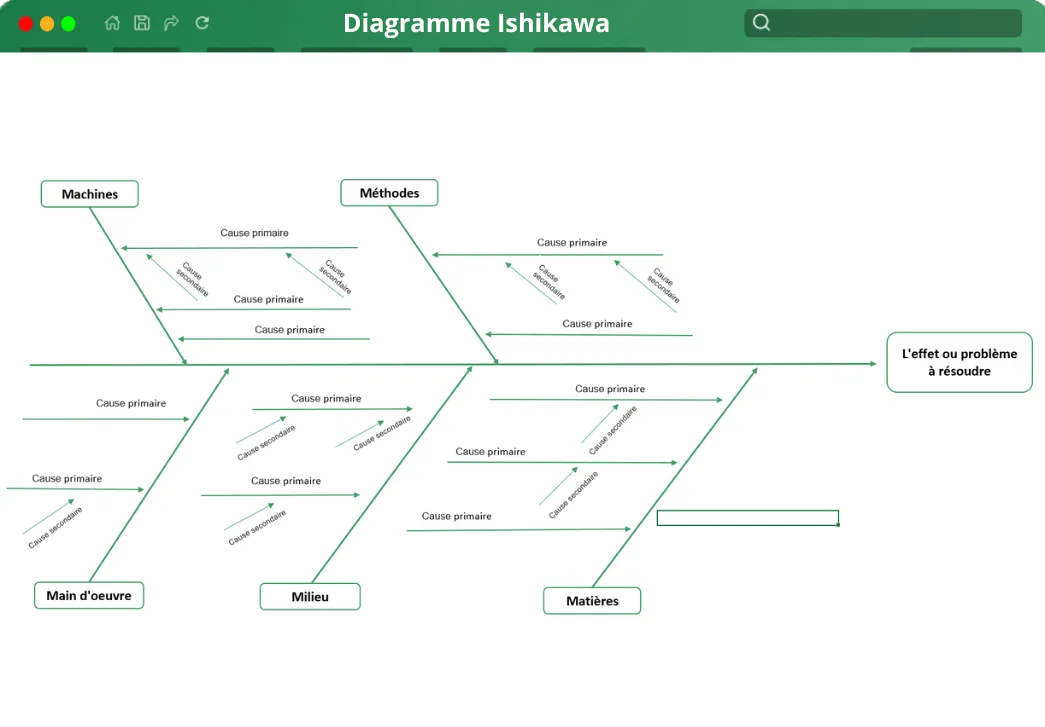Focus the search bar field
Viewport: 1045px width, 727px height.
(883, 23)
